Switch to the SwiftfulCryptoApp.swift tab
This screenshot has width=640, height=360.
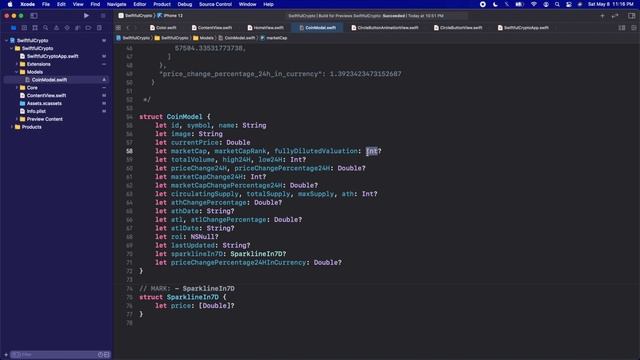pos(523,28)
